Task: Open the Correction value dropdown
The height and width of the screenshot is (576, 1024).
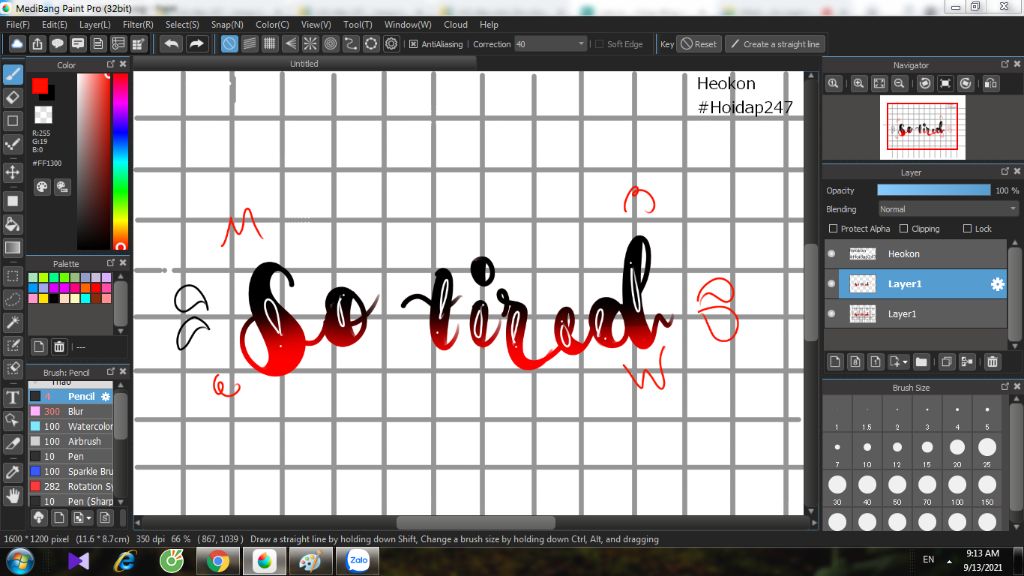Action: [x=581, y=44]
